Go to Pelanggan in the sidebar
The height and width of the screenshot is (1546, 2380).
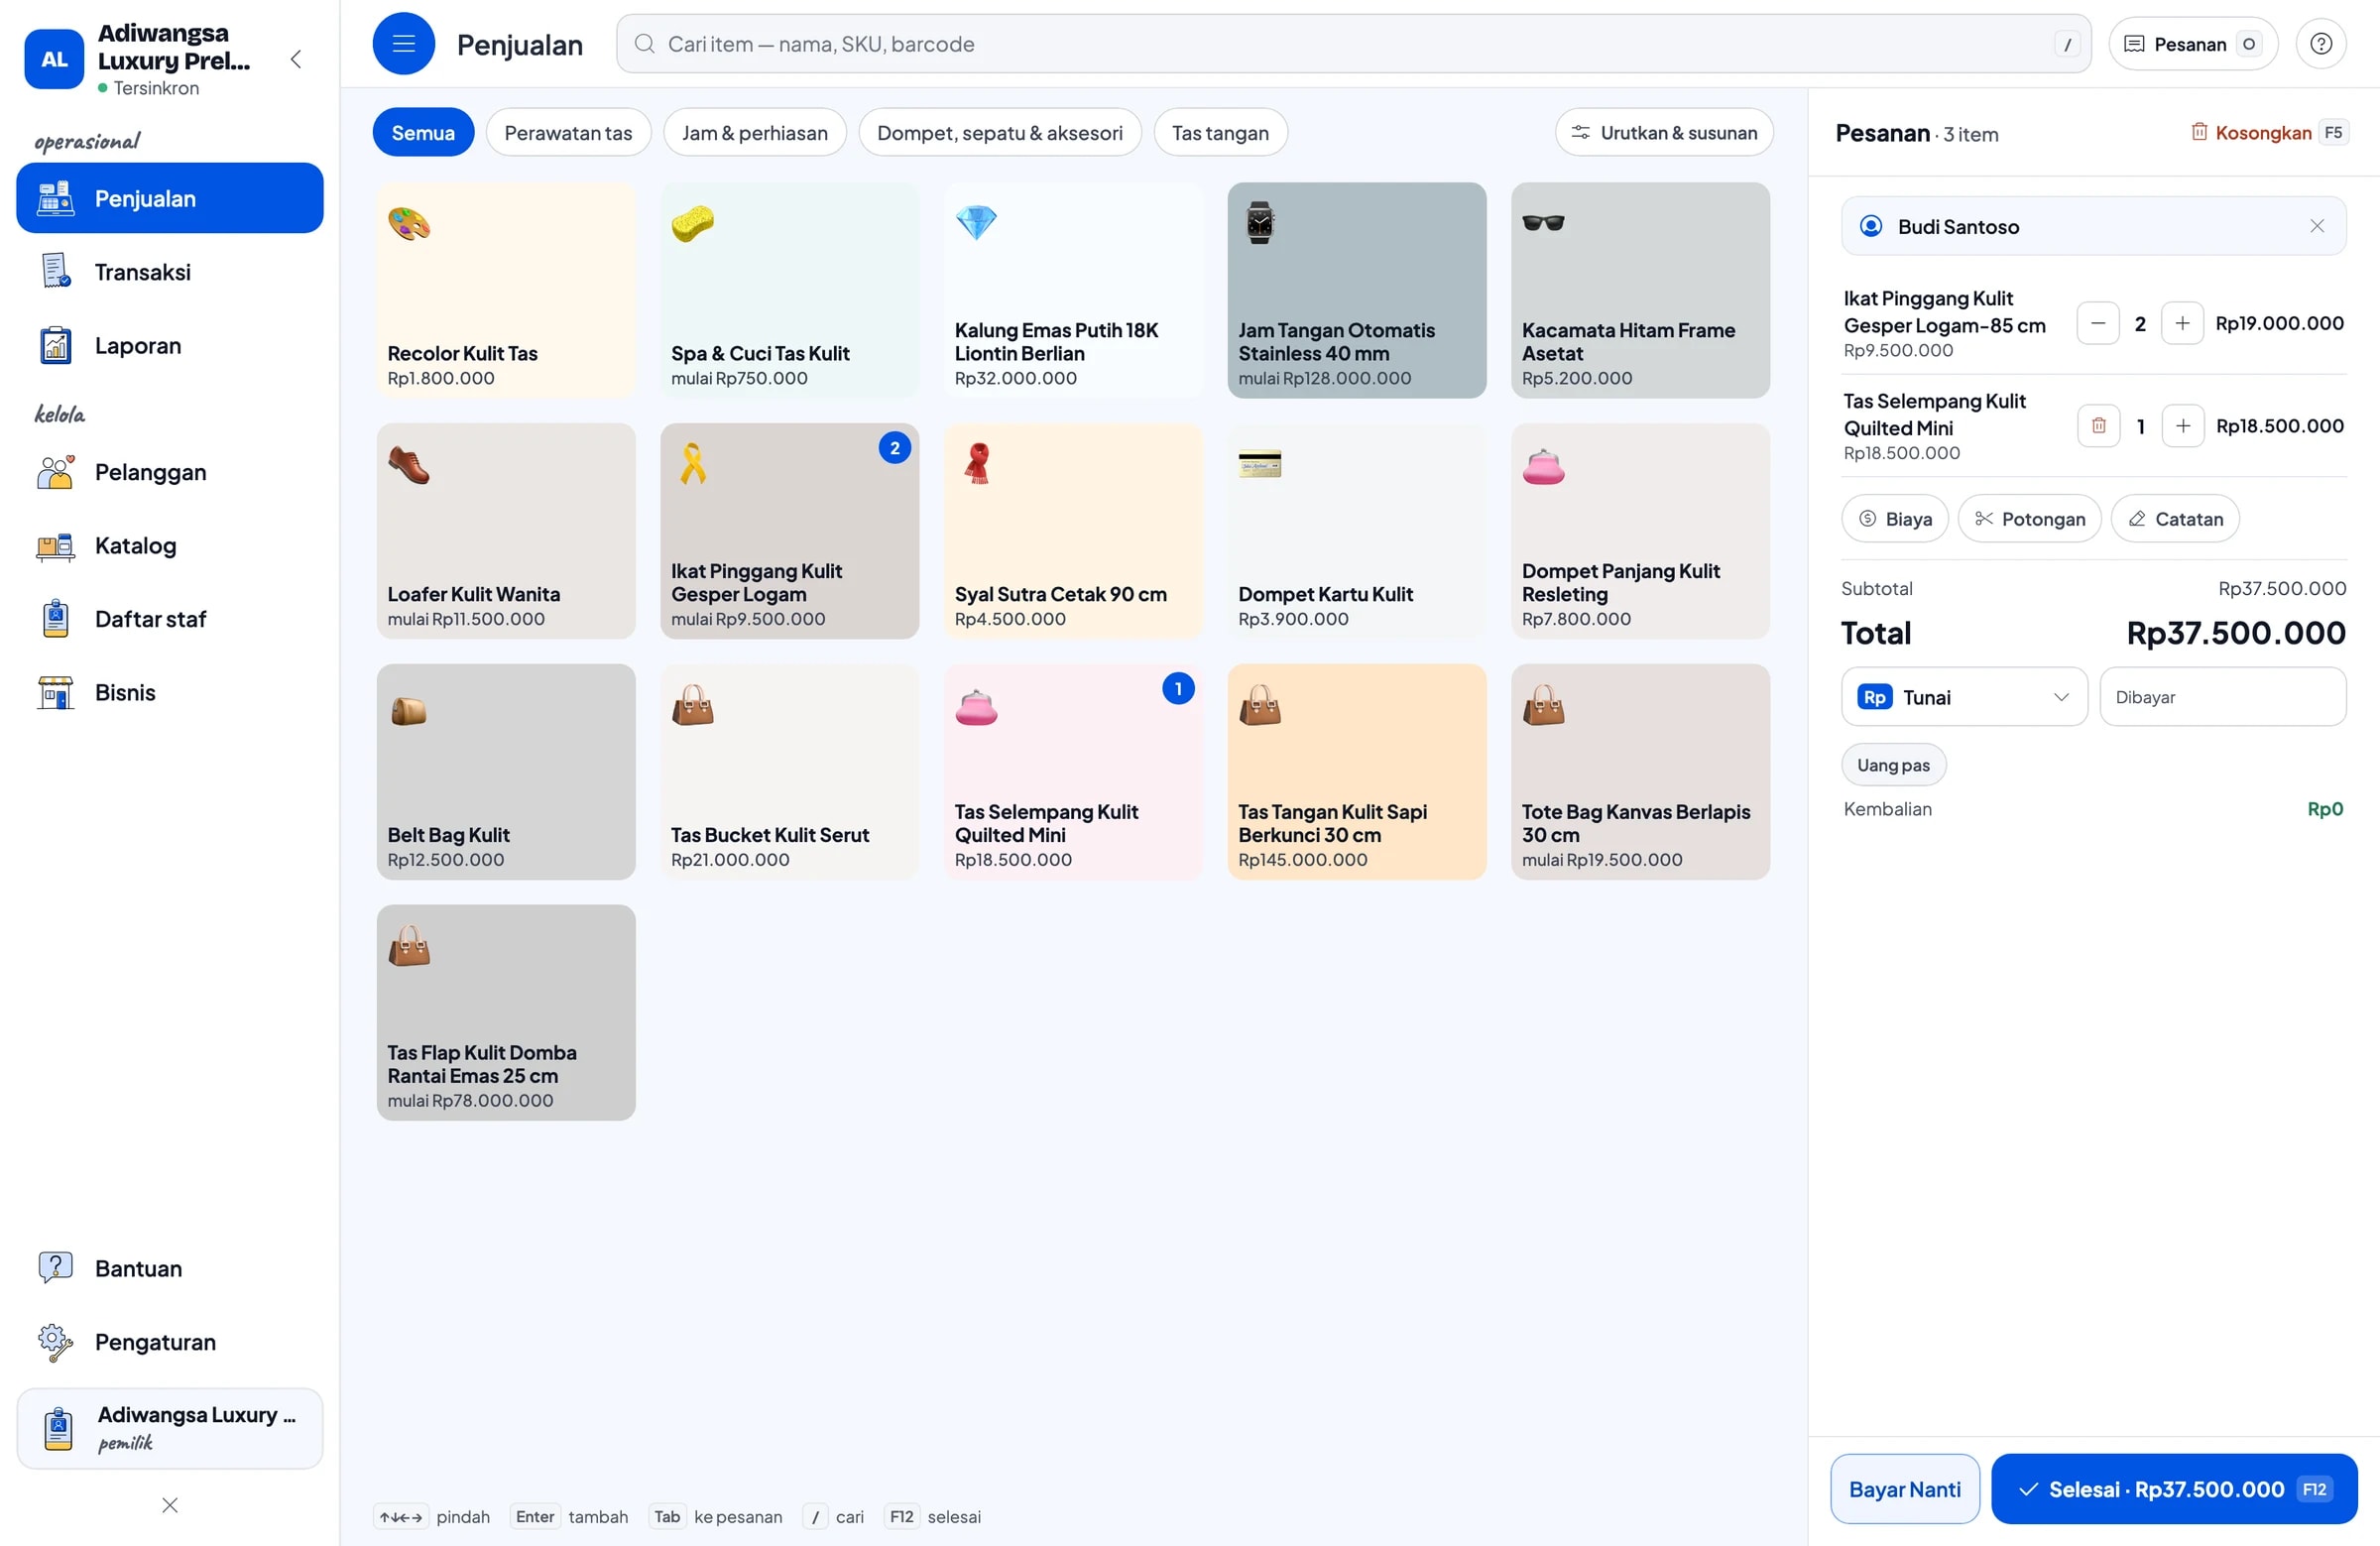click(x=170, y=472)
